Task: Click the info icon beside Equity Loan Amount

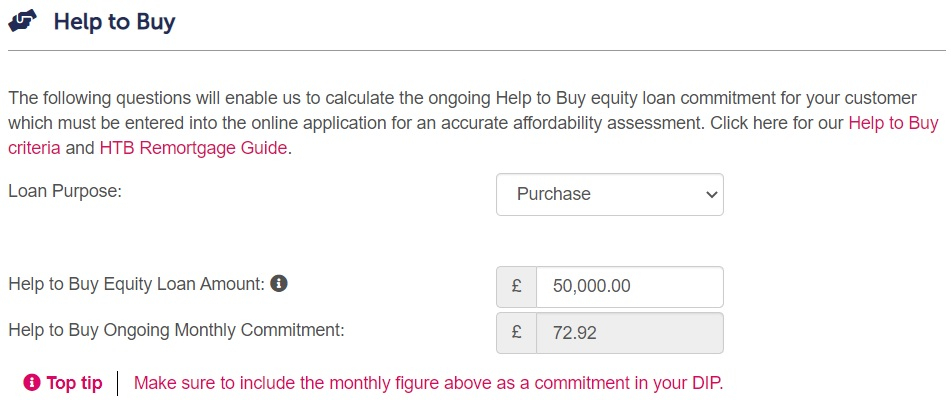Action: (x=279, y=283)
